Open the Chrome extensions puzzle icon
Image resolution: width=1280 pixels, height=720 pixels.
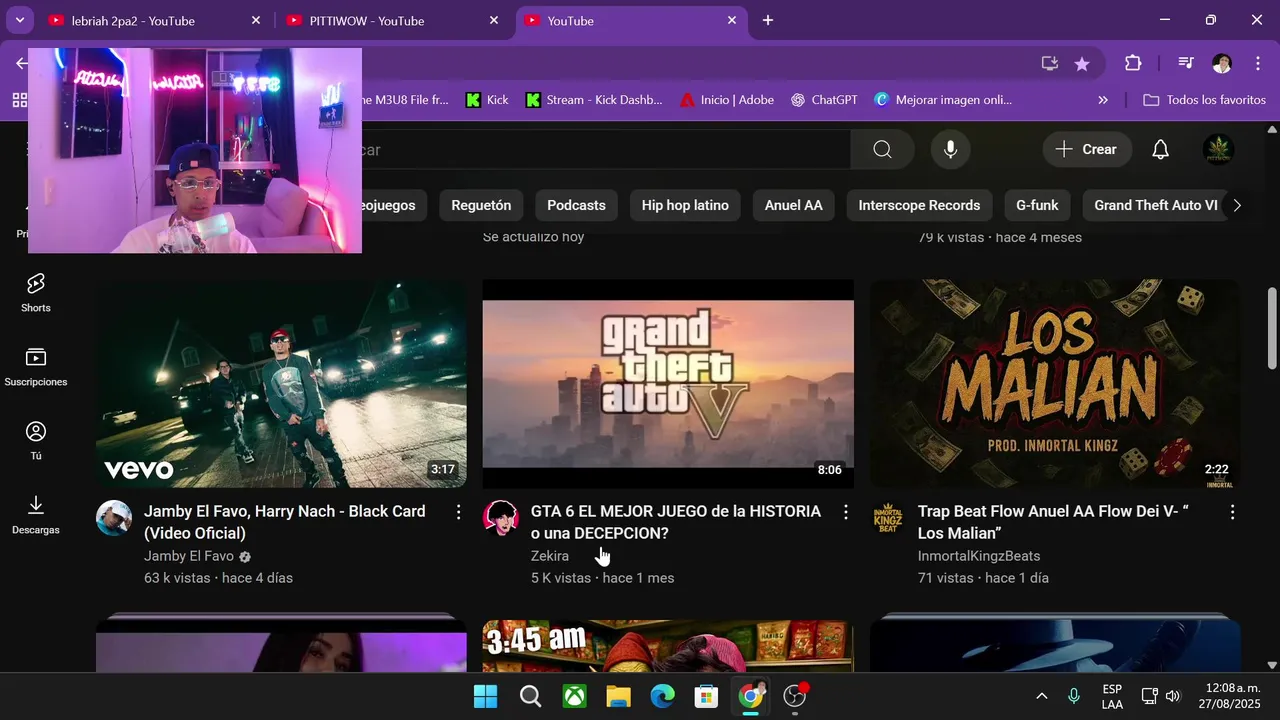point(1133,64)
